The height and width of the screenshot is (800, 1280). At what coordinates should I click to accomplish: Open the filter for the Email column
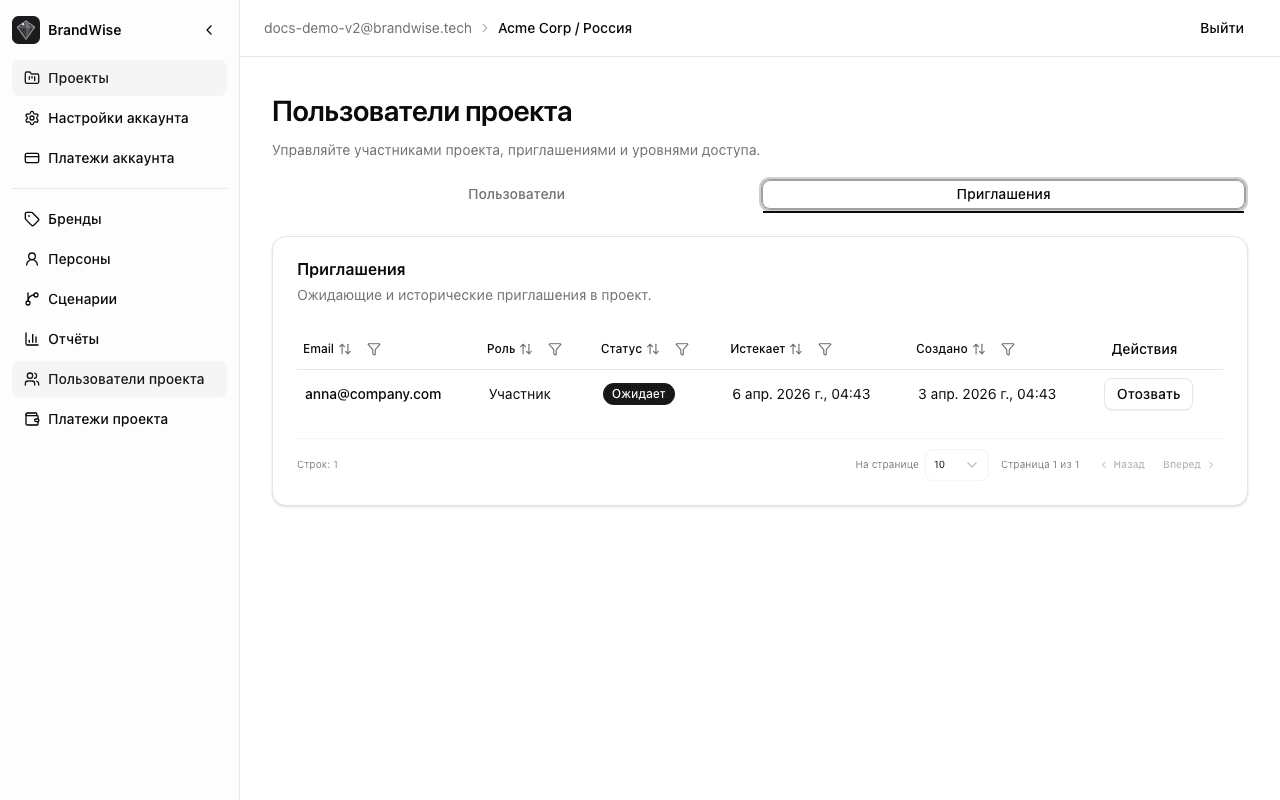(374, 349)
